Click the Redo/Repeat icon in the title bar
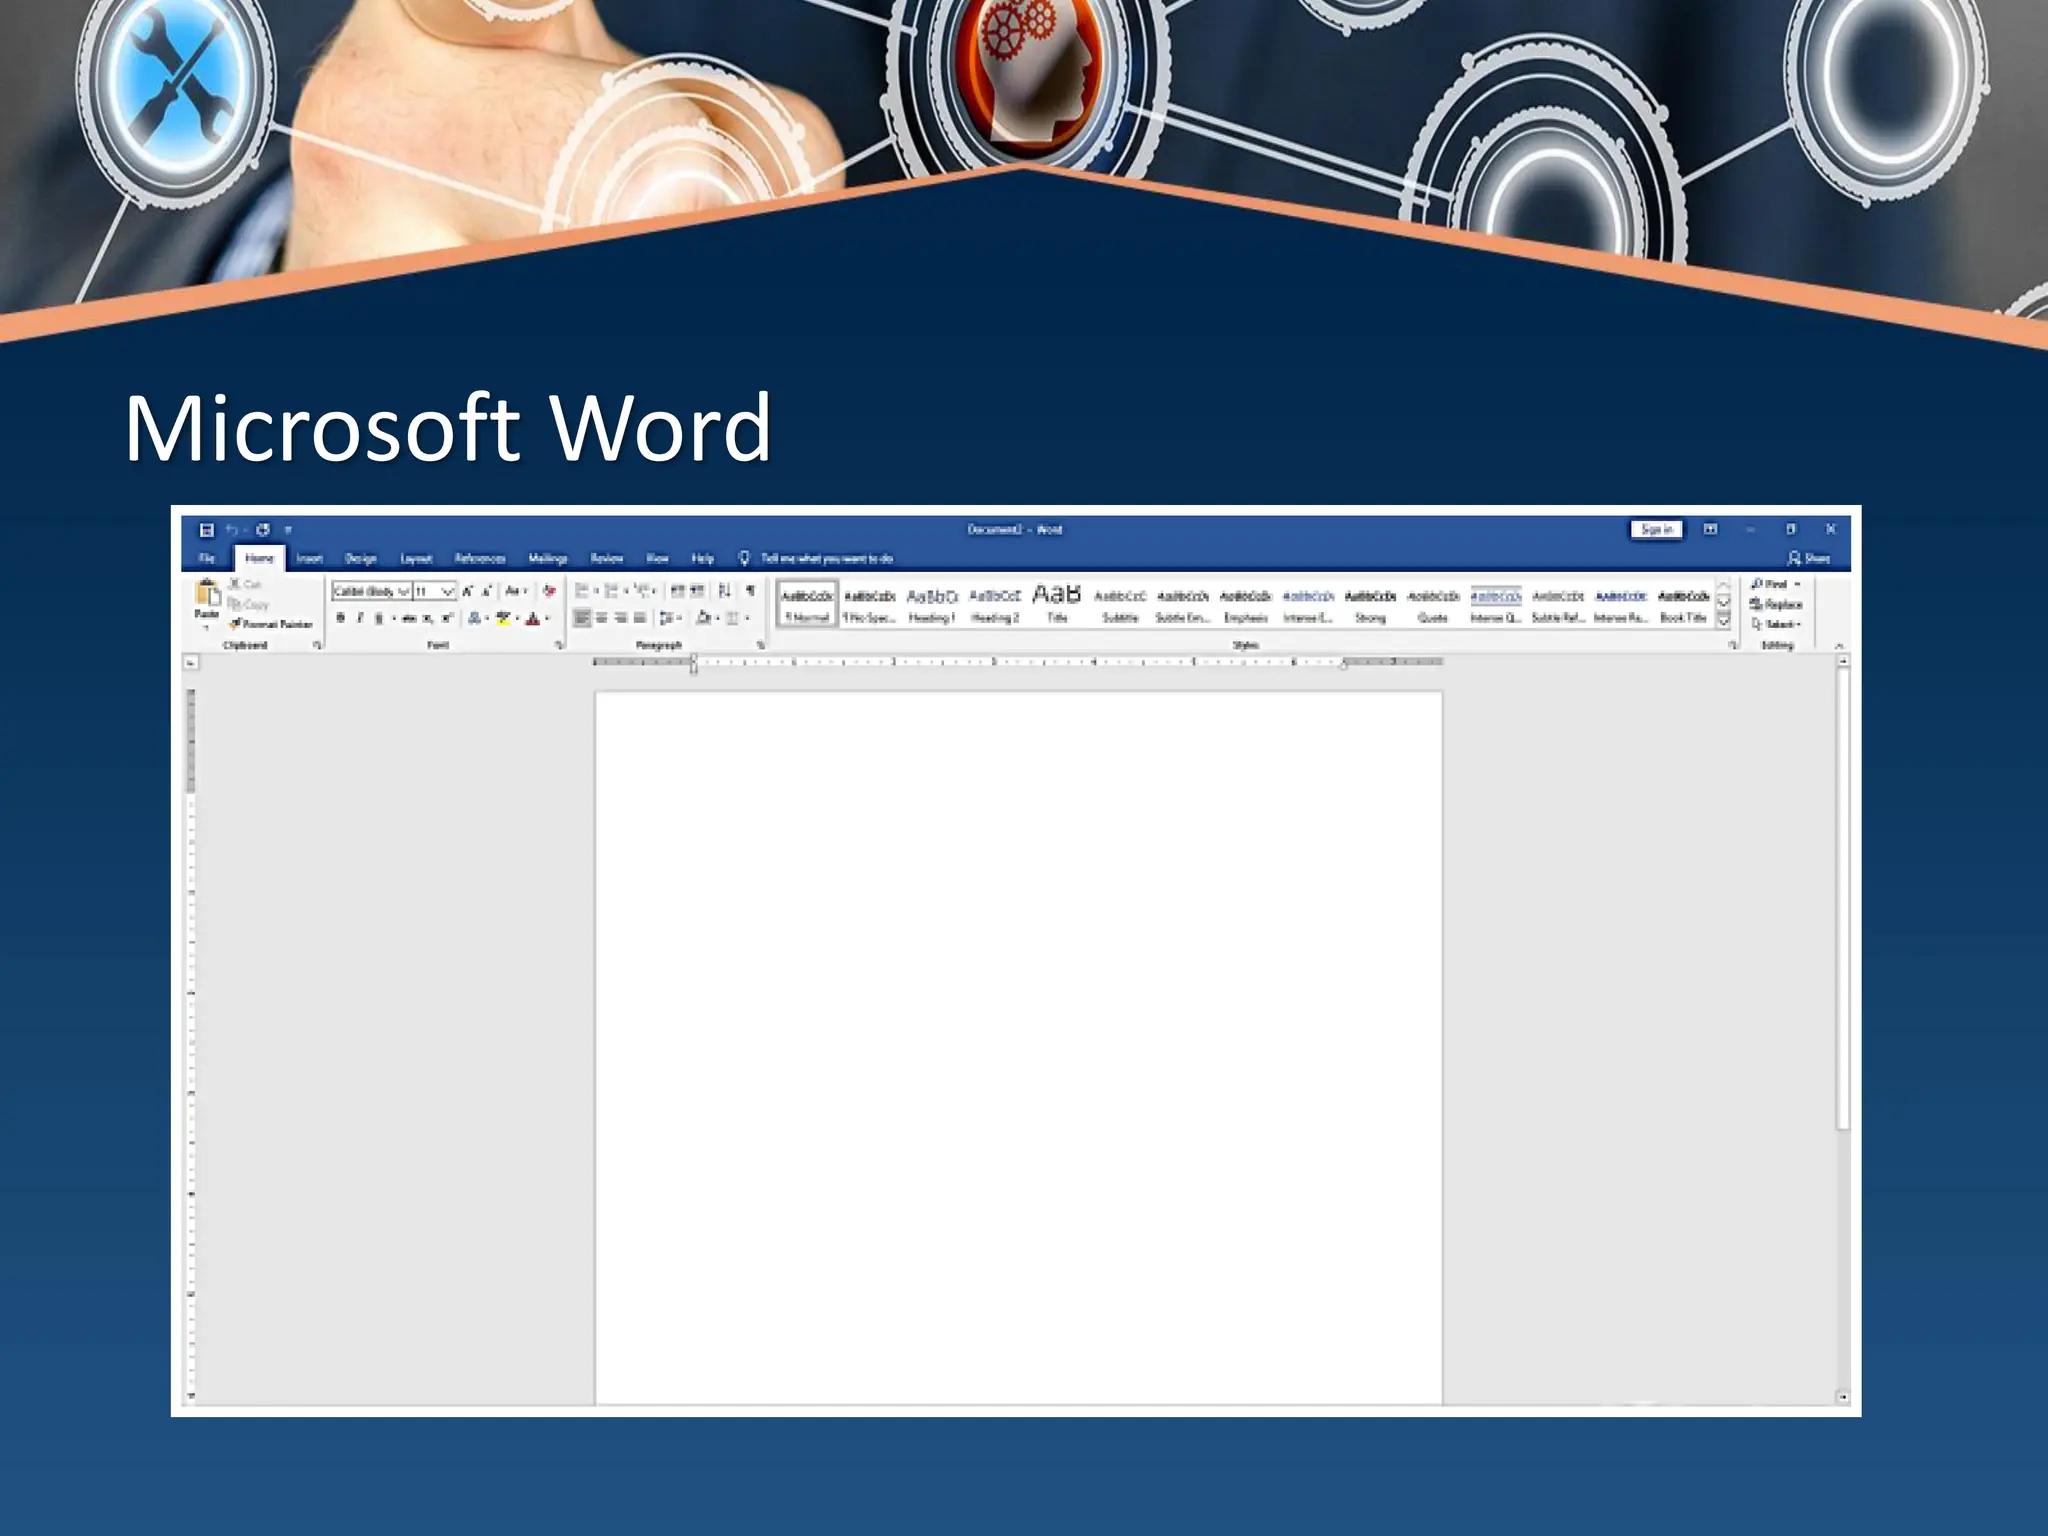Viewport: 2048px width, 1536px height. 263,530
